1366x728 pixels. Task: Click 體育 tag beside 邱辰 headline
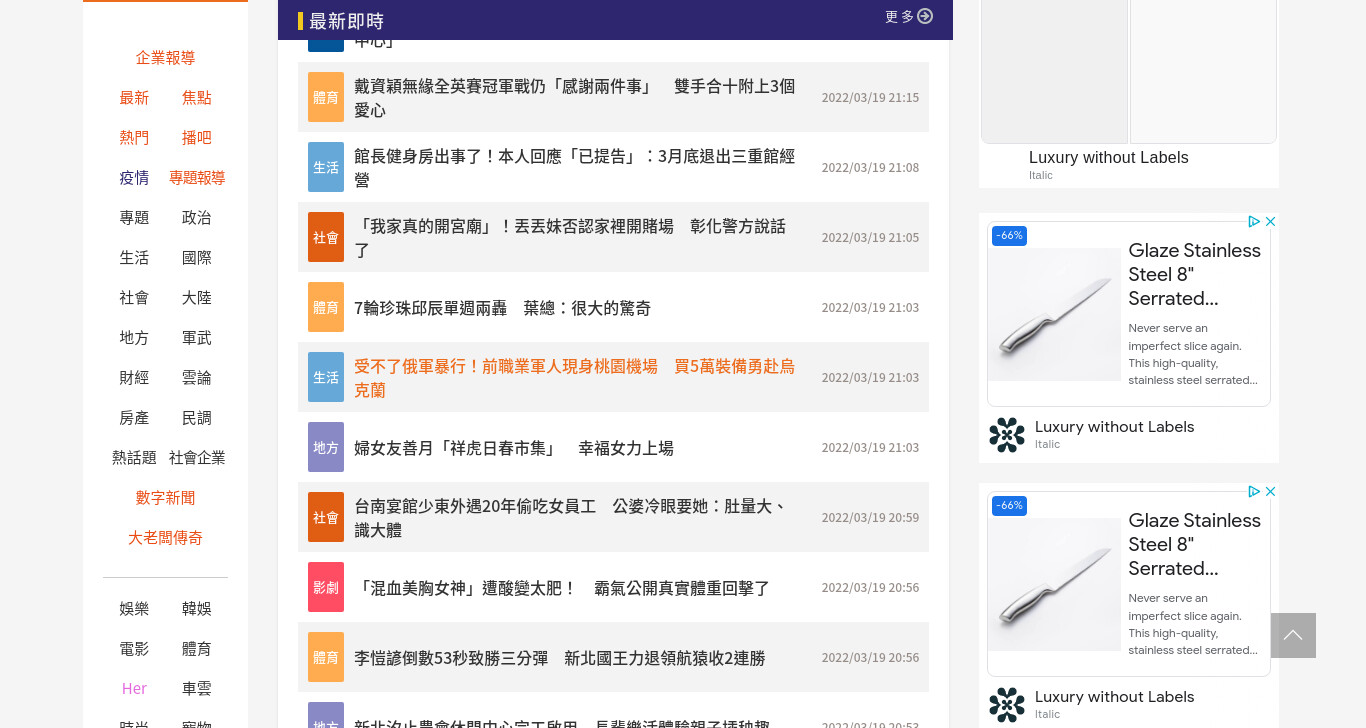[326, 307]
